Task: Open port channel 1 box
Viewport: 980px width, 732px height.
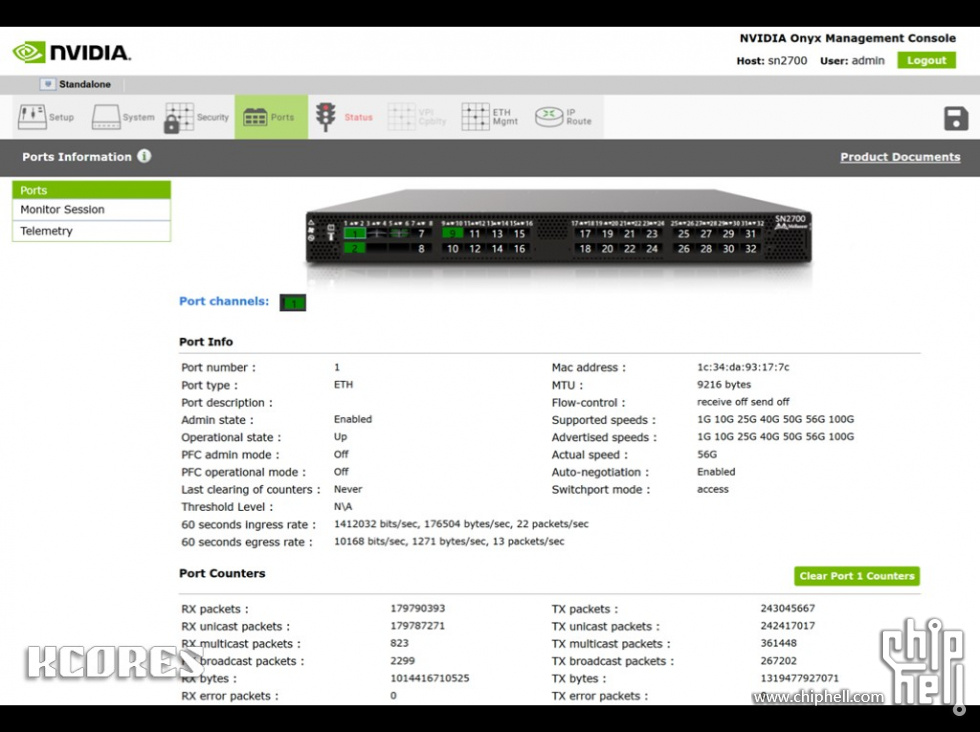Action: 292,303
